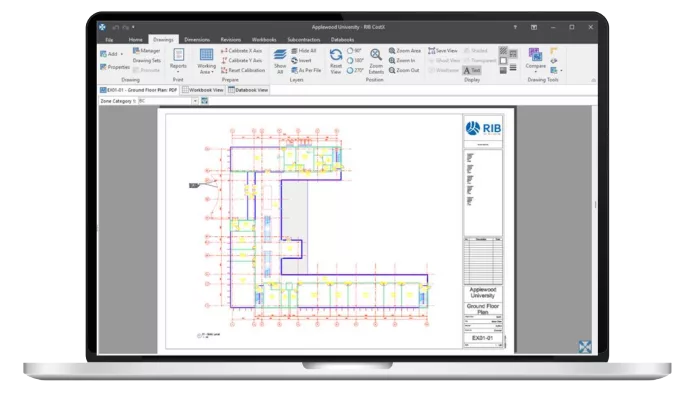The height and width of the screenshot is (394, 700).
Task: Rotate the drawing to 270°
Action: (x=355, y=70)
